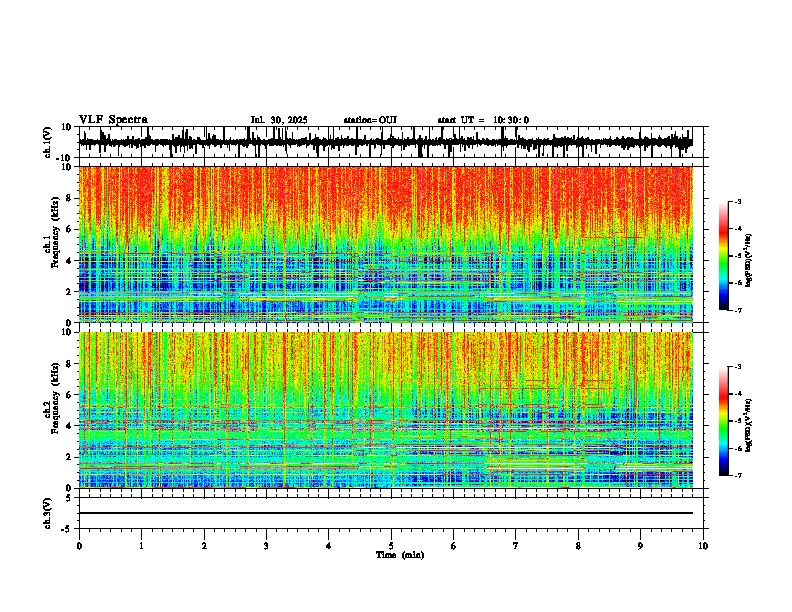Select the "start UT = 10:30:0" label
Image resolution: width=792 pixels, height=612 pixels.
point(483,120)
